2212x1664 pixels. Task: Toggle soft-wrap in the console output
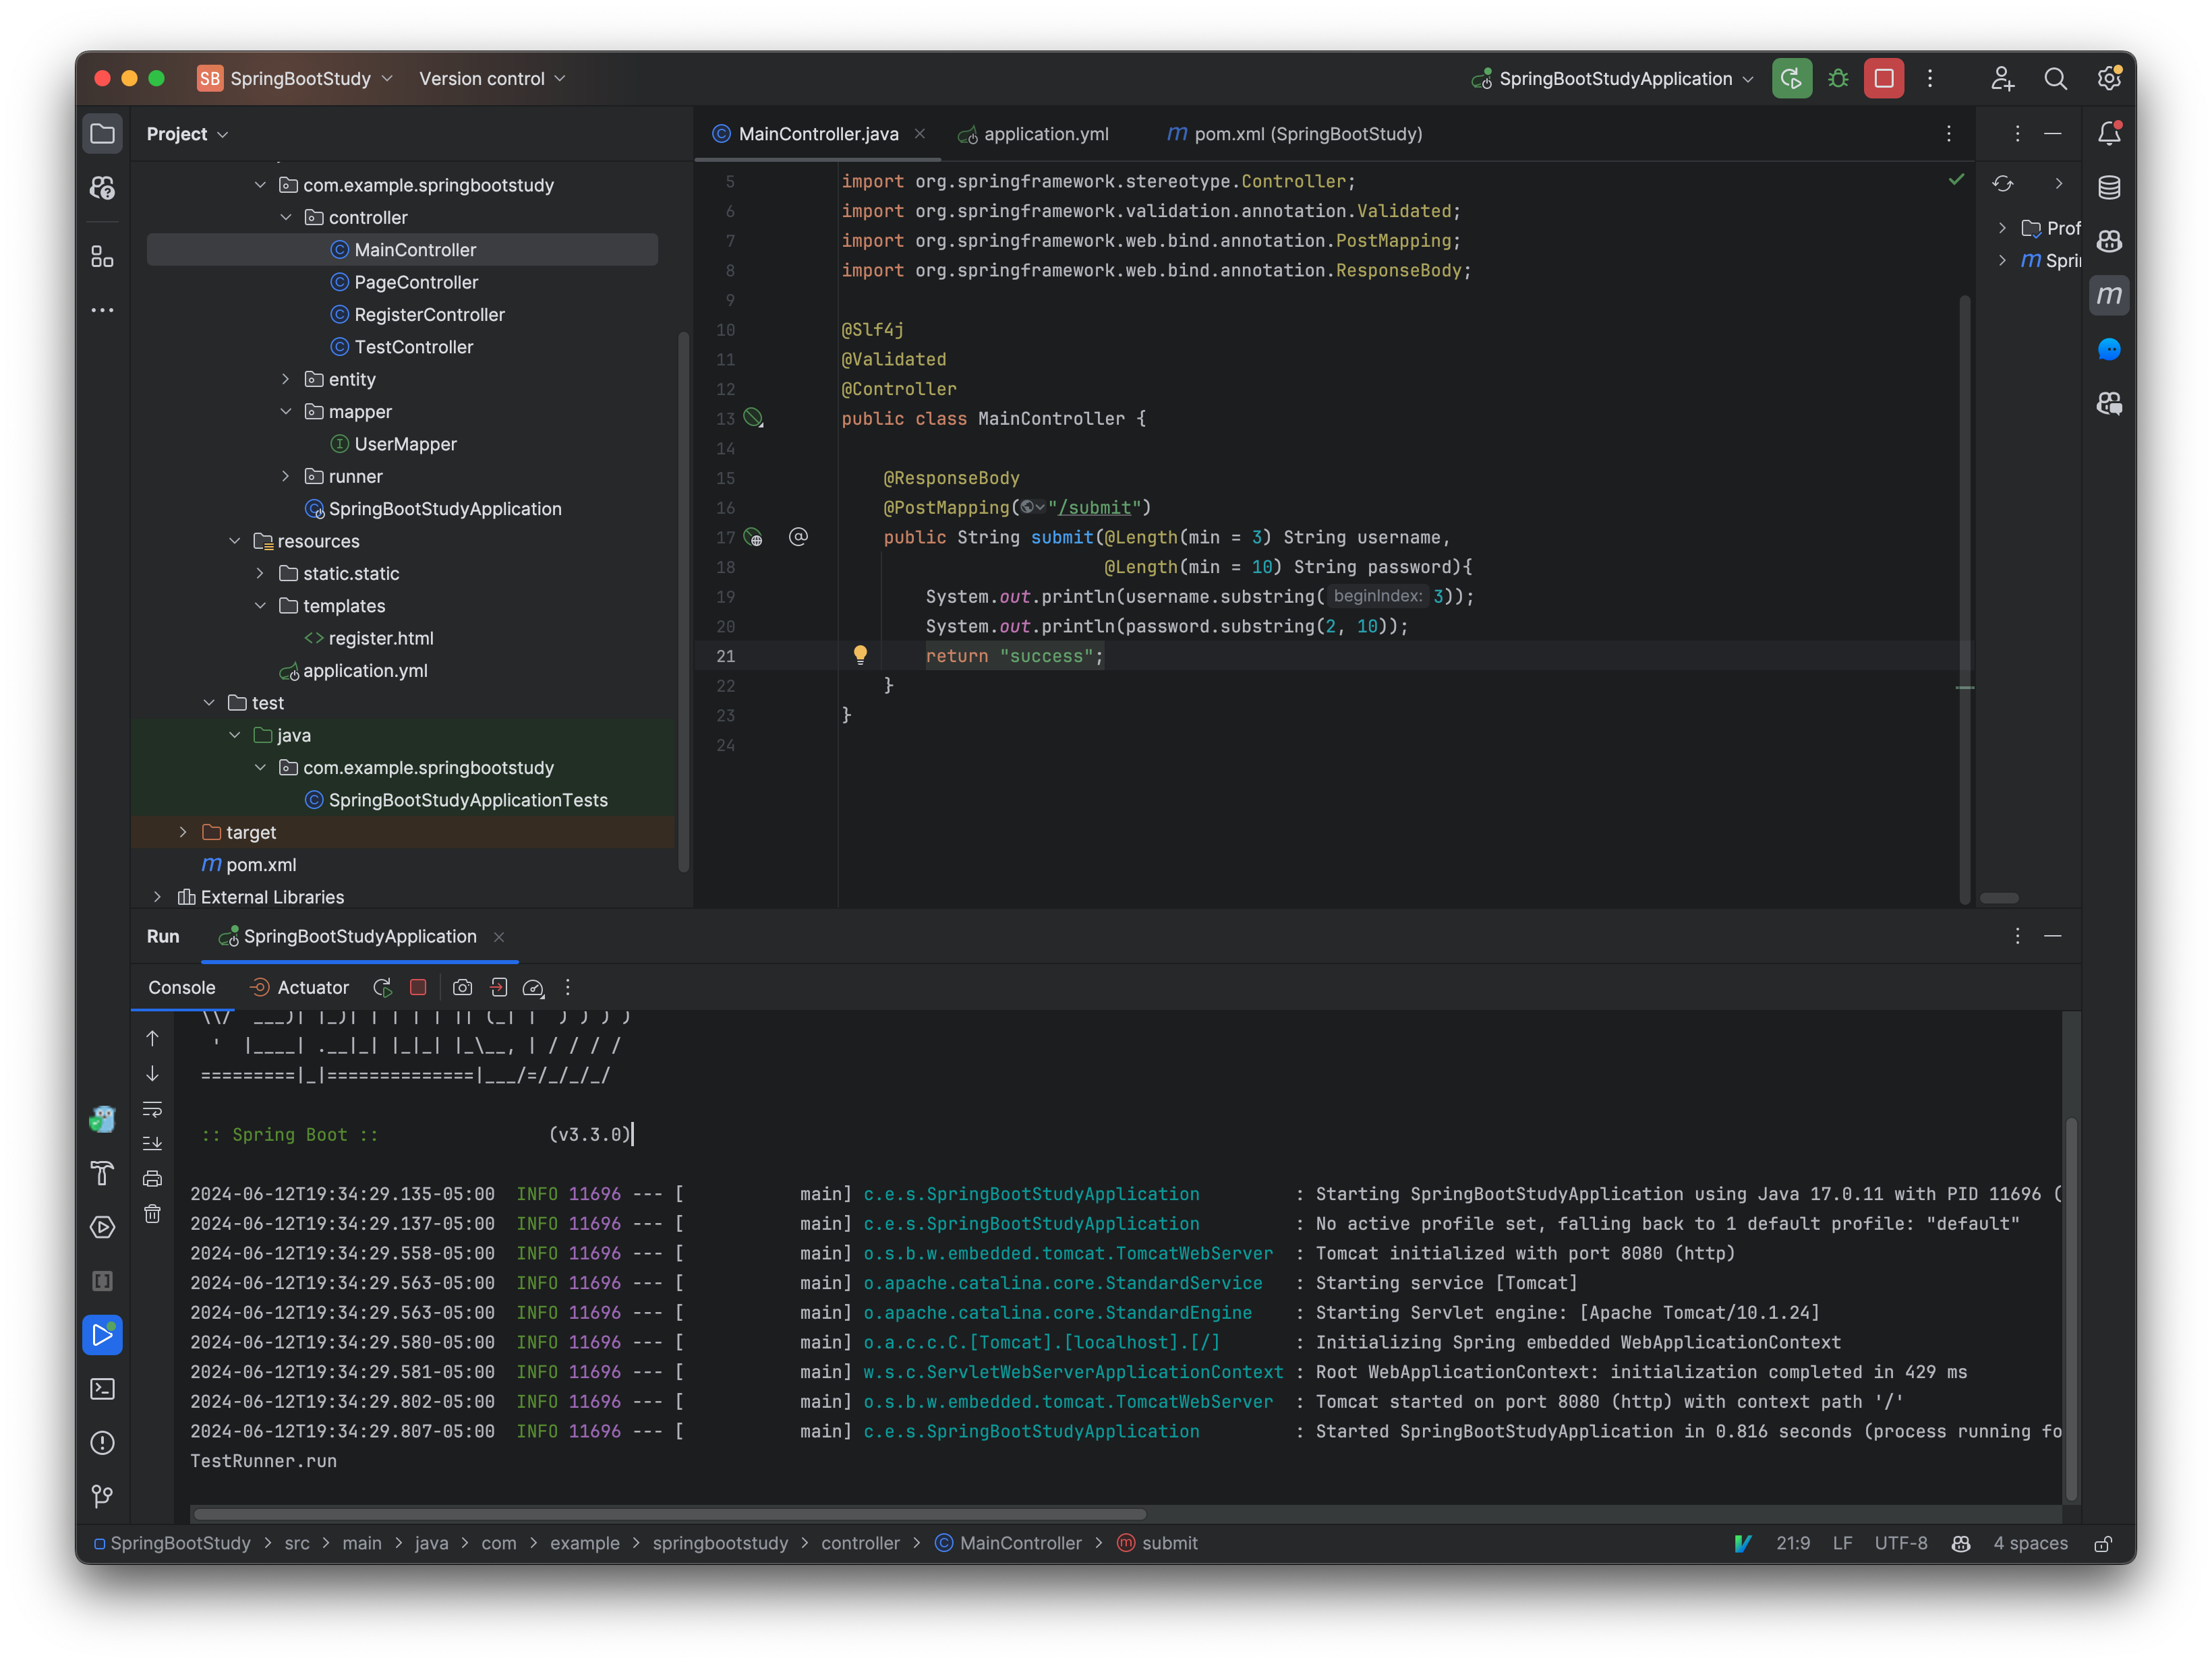point(152,1109)
